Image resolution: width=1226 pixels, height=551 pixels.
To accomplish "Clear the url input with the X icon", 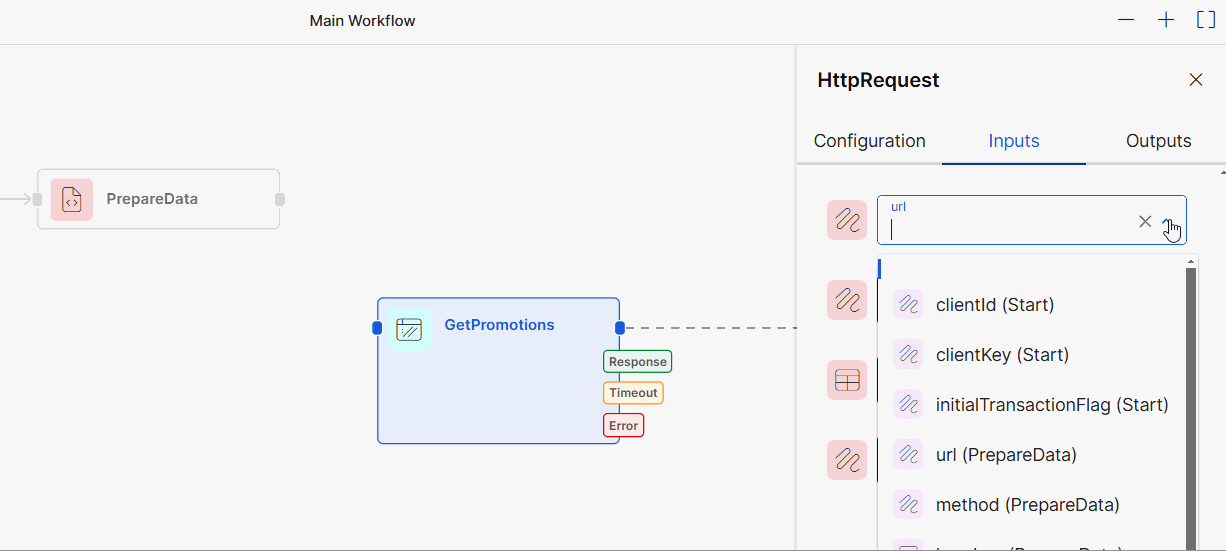I will point(1145,221).
